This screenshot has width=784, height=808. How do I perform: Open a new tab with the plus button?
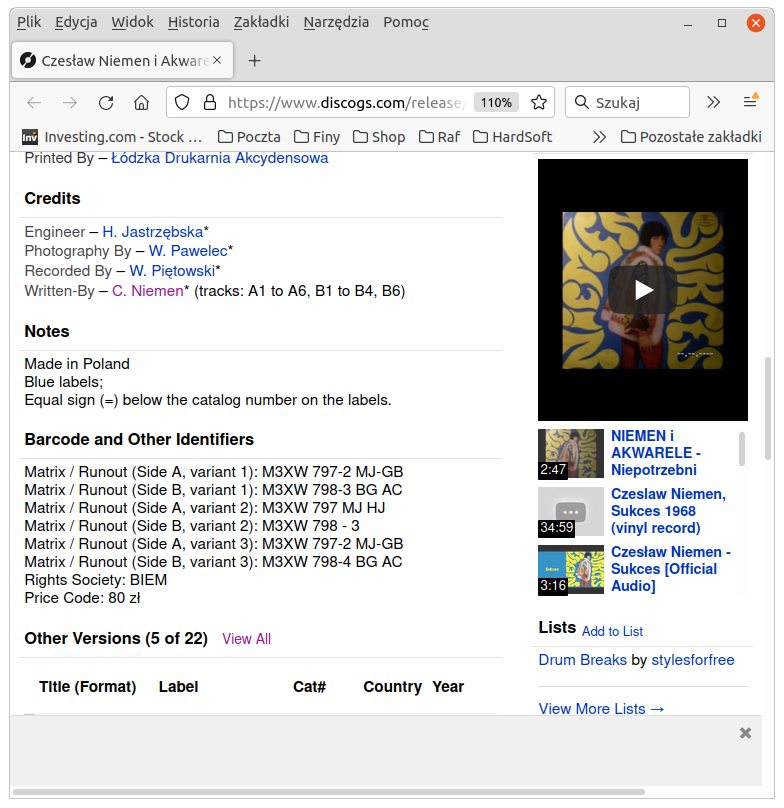click(x=254, y=60)
